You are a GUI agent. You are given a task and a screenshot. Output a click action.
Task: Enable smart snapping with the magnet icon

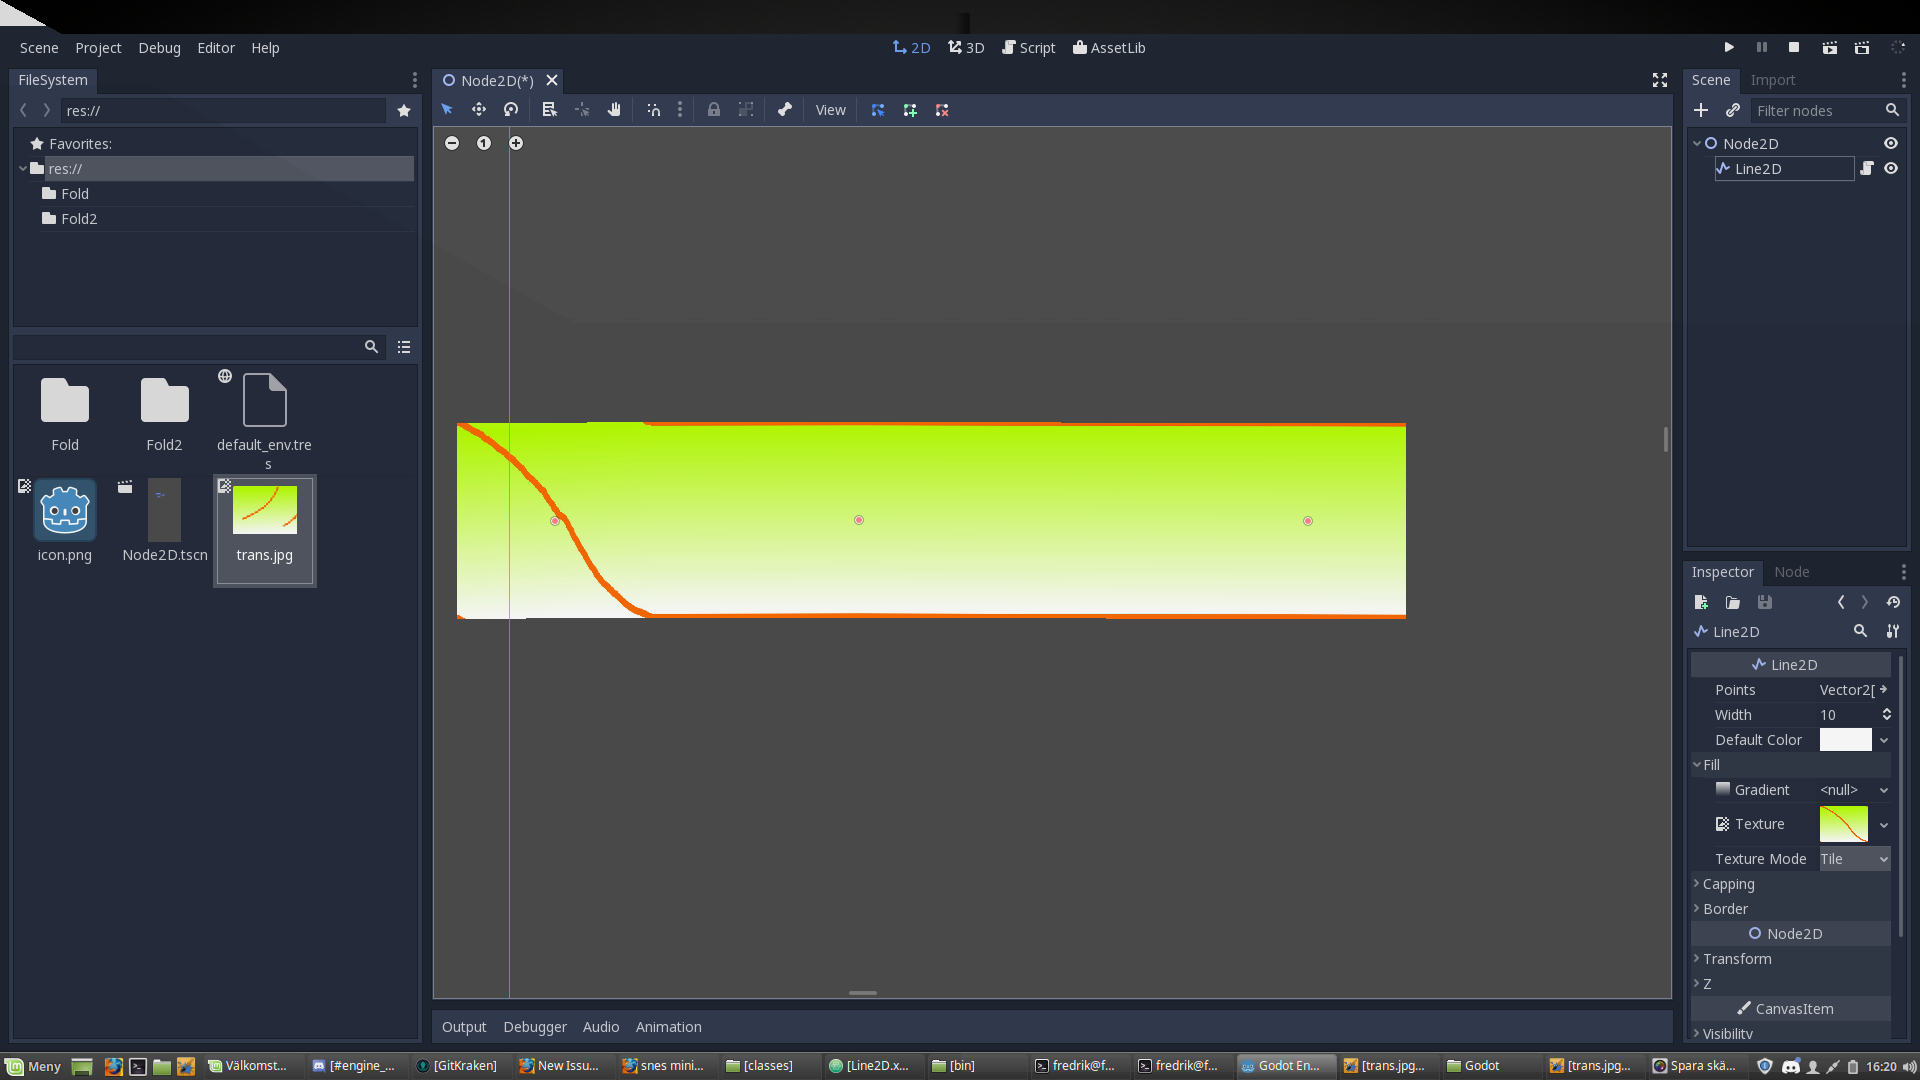coord(653,110)
